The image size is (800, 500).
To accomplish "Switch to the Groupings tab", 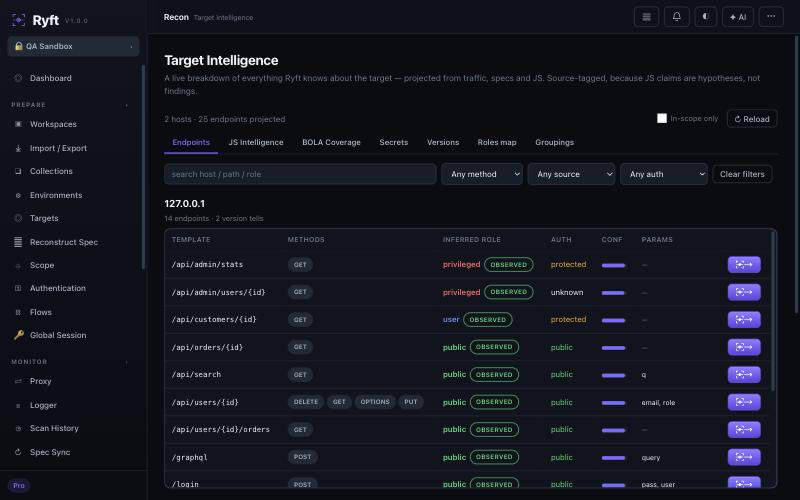I will [554, 142].
